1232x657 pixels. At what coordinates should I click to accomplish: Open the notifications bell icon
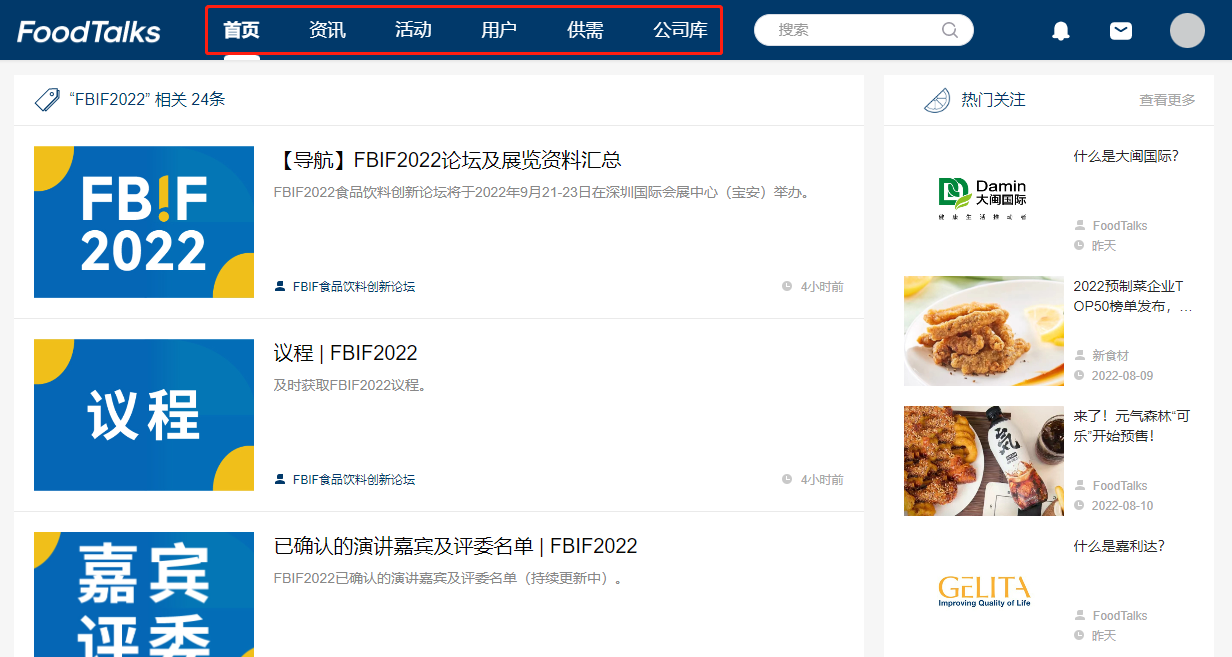[x=1061, y=31]
